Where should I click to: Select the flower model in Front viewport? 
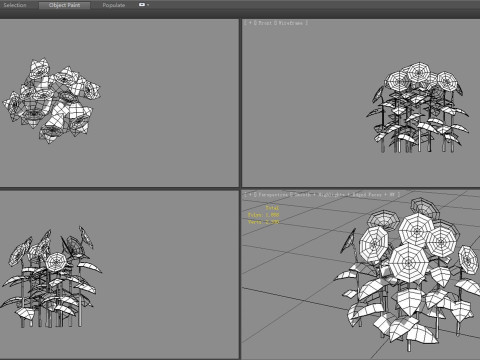(418, 107)
